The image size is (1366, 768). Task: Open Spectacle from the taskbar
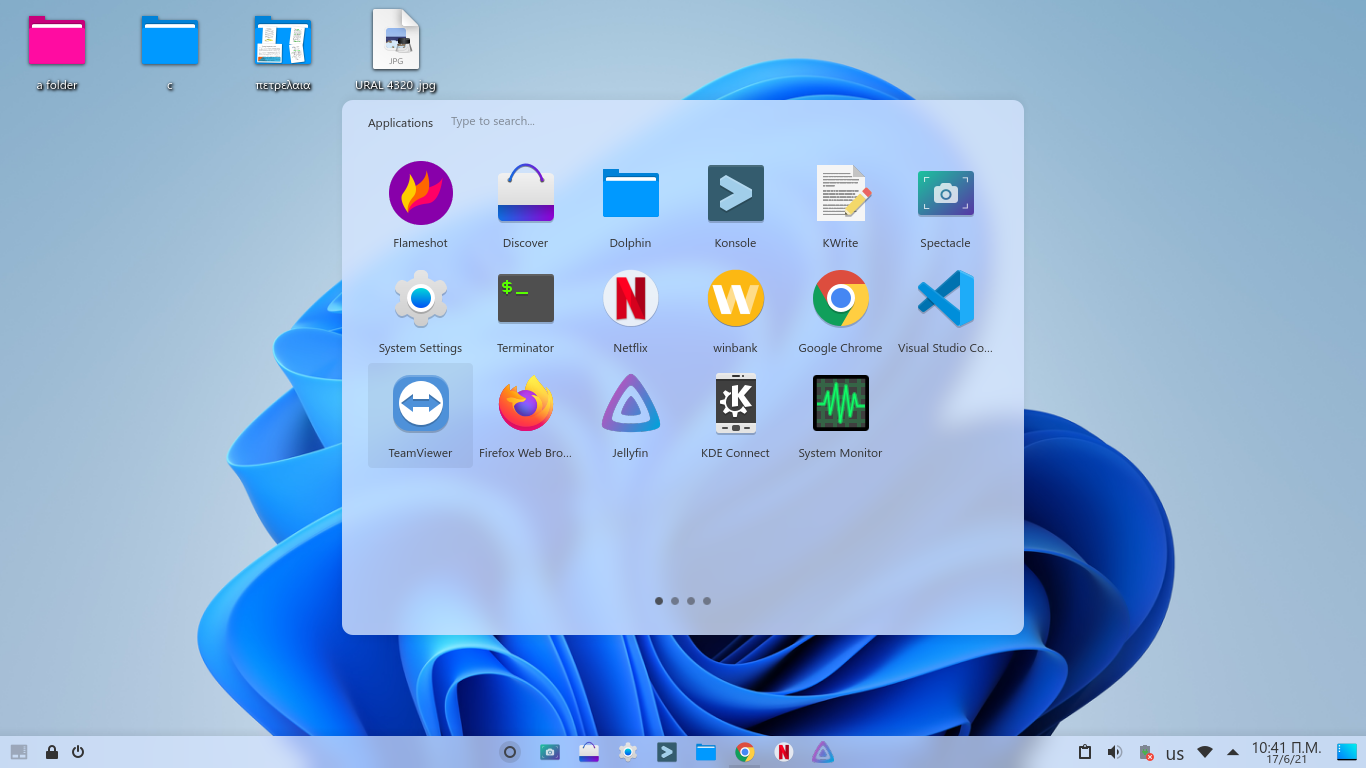pyautogui.click(x=549, y=752)
